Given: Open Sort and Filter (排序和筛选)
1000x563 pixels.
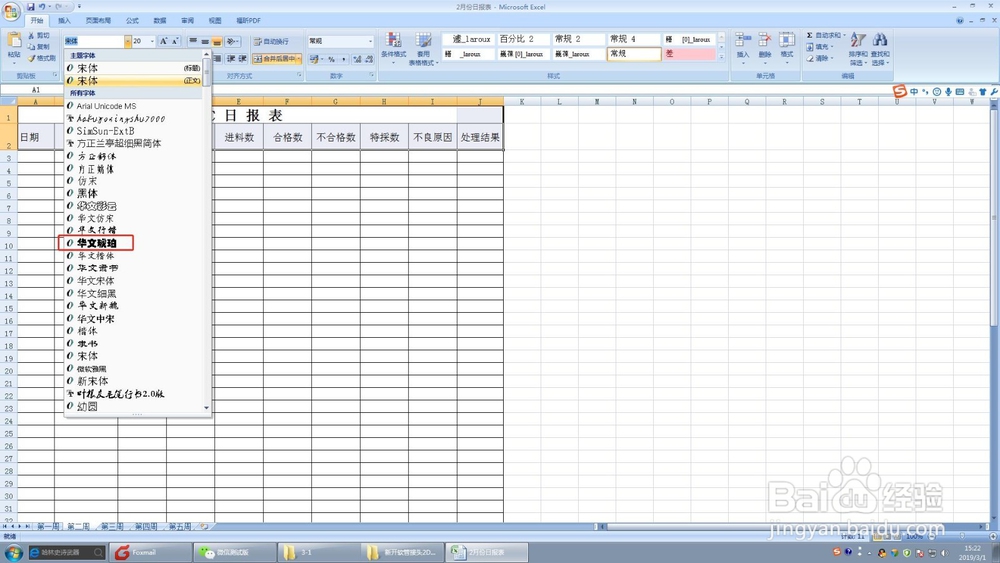Looking at the screenshot, I should (x=858, y=48).
